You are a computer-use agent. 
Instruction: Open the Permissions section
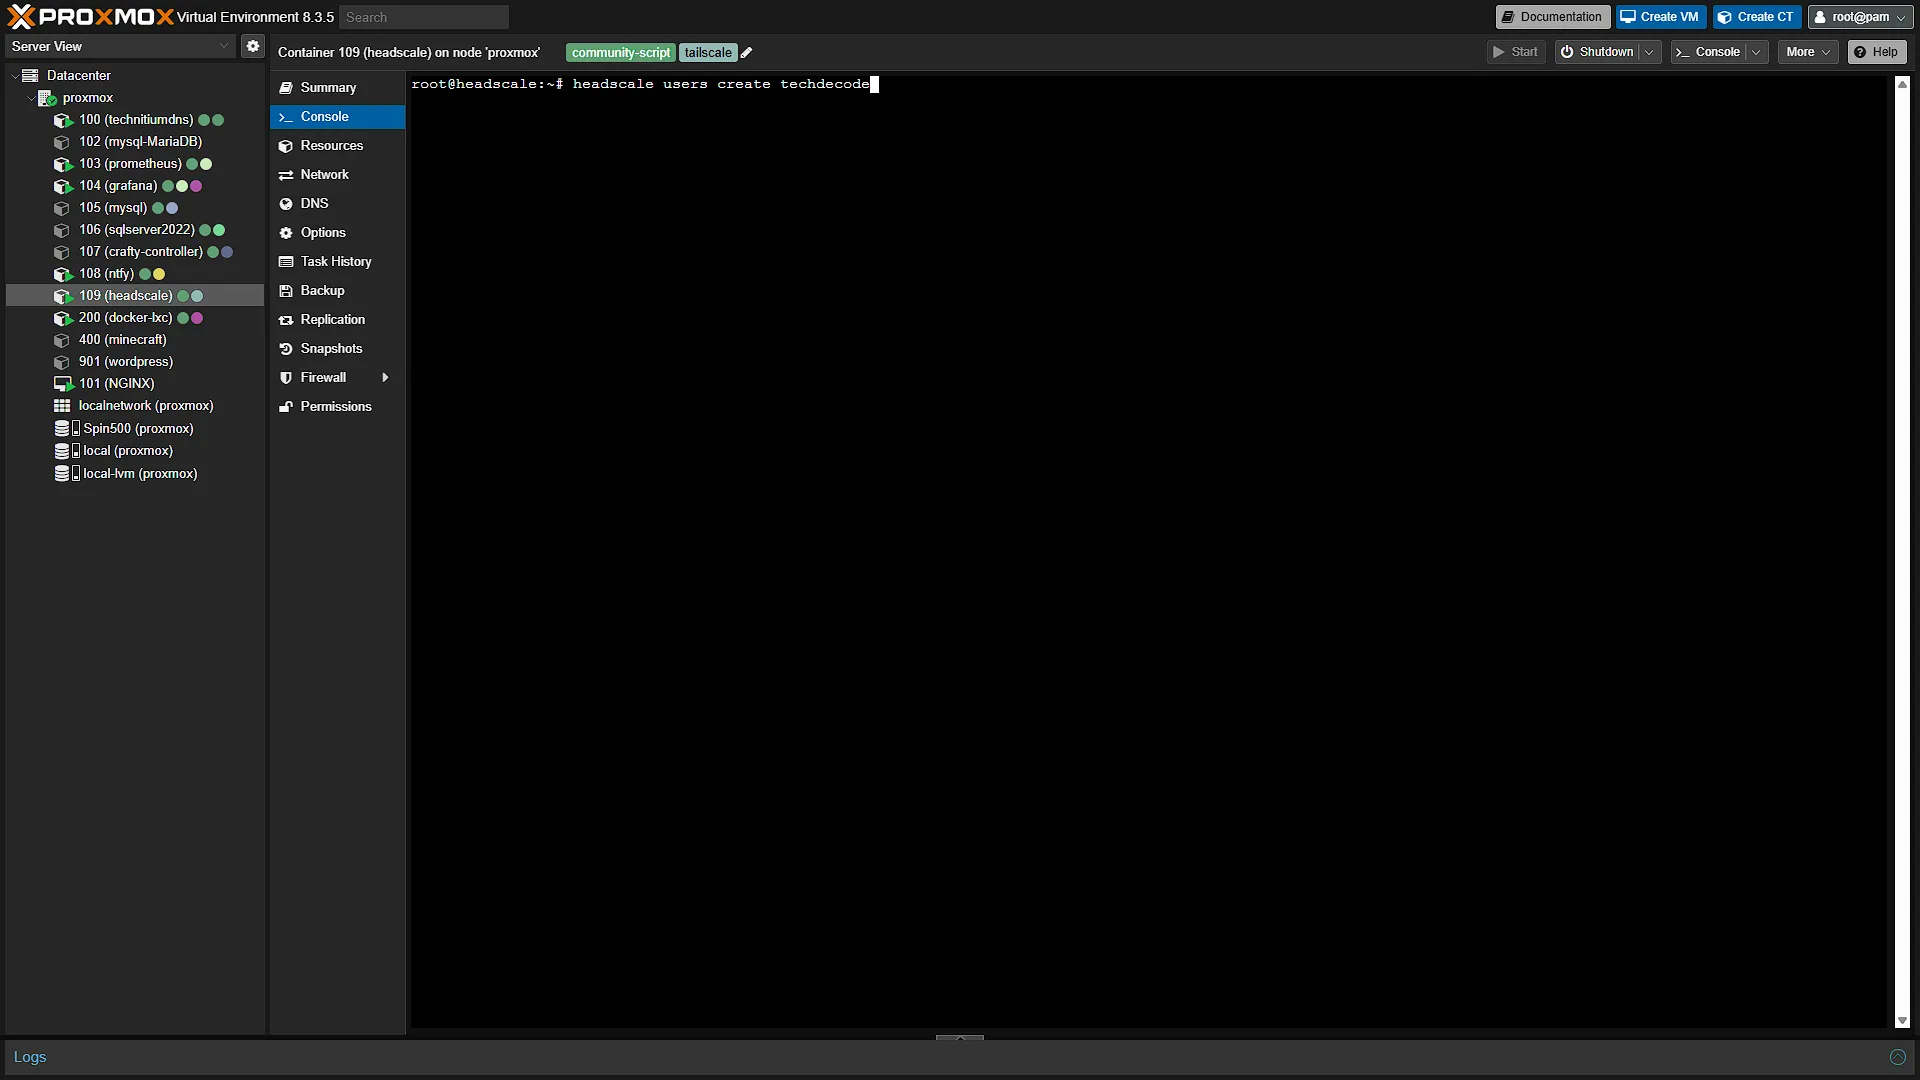point(337,407)
